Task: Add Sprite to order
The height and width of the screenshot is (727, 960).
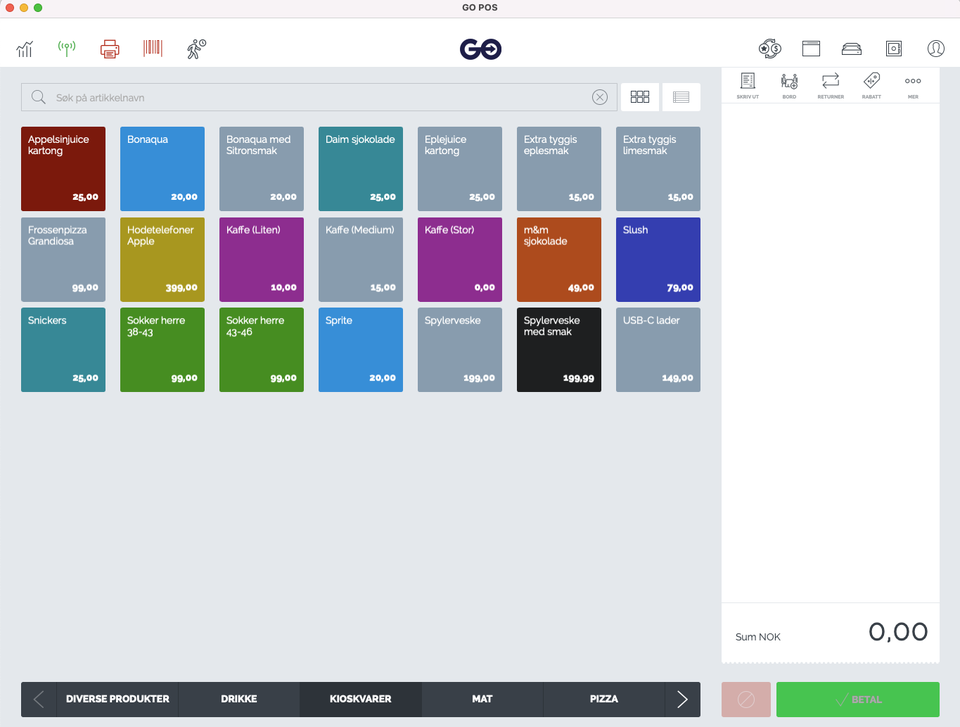Action: pyautogui.click(x=361, y=350)
